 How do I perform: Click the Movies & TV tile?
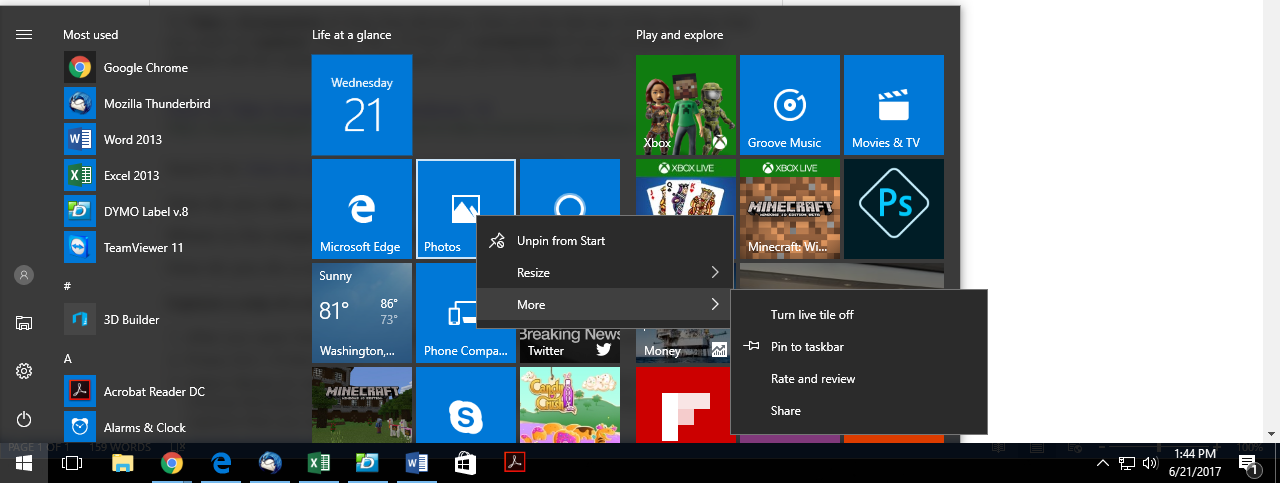[893, 105]
